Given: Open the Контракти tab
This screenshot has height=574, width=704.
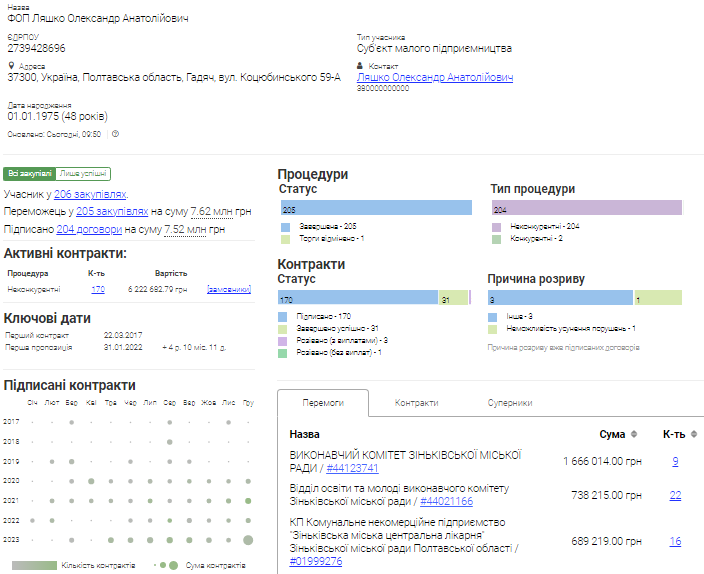Looking at the screenshot, I should (x=416, y=403).
